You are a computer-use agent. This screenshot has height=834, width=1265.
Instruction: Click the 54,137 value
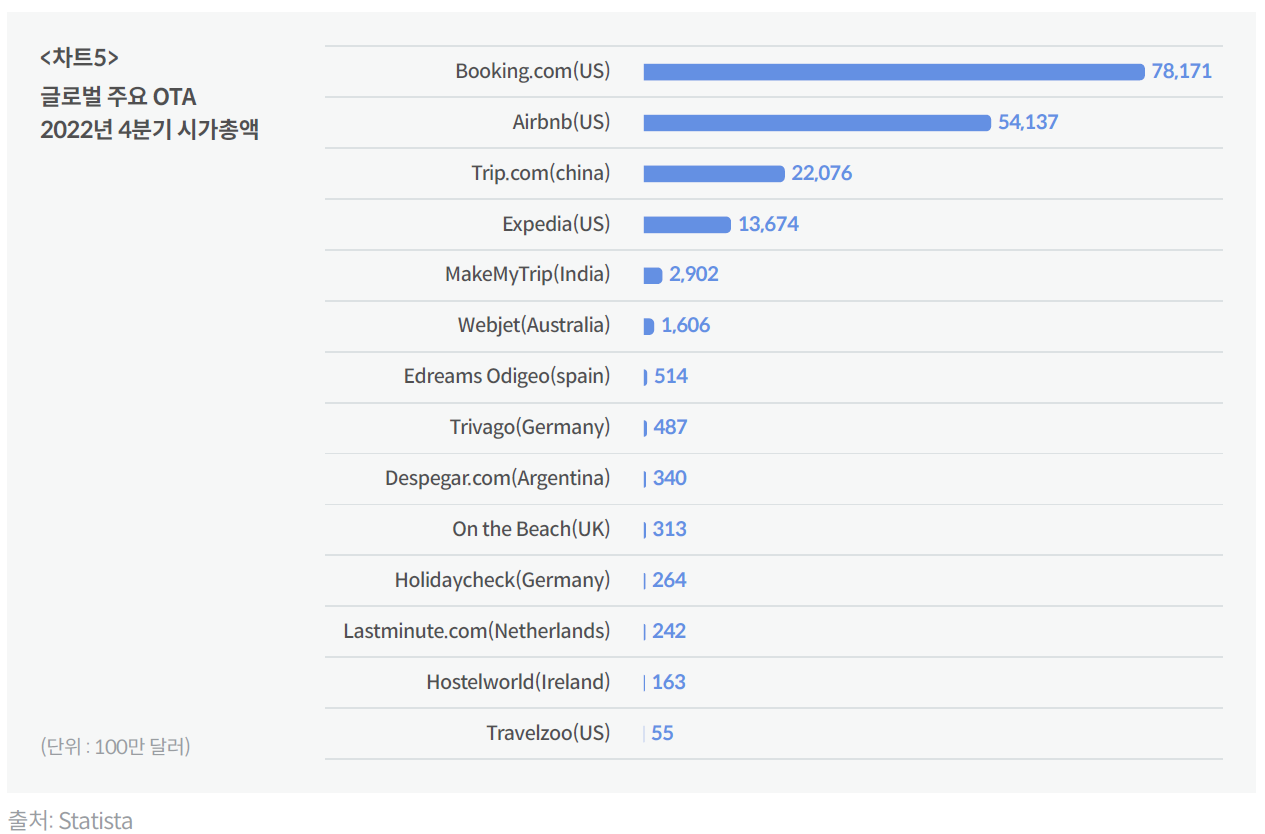(1028, 122)
